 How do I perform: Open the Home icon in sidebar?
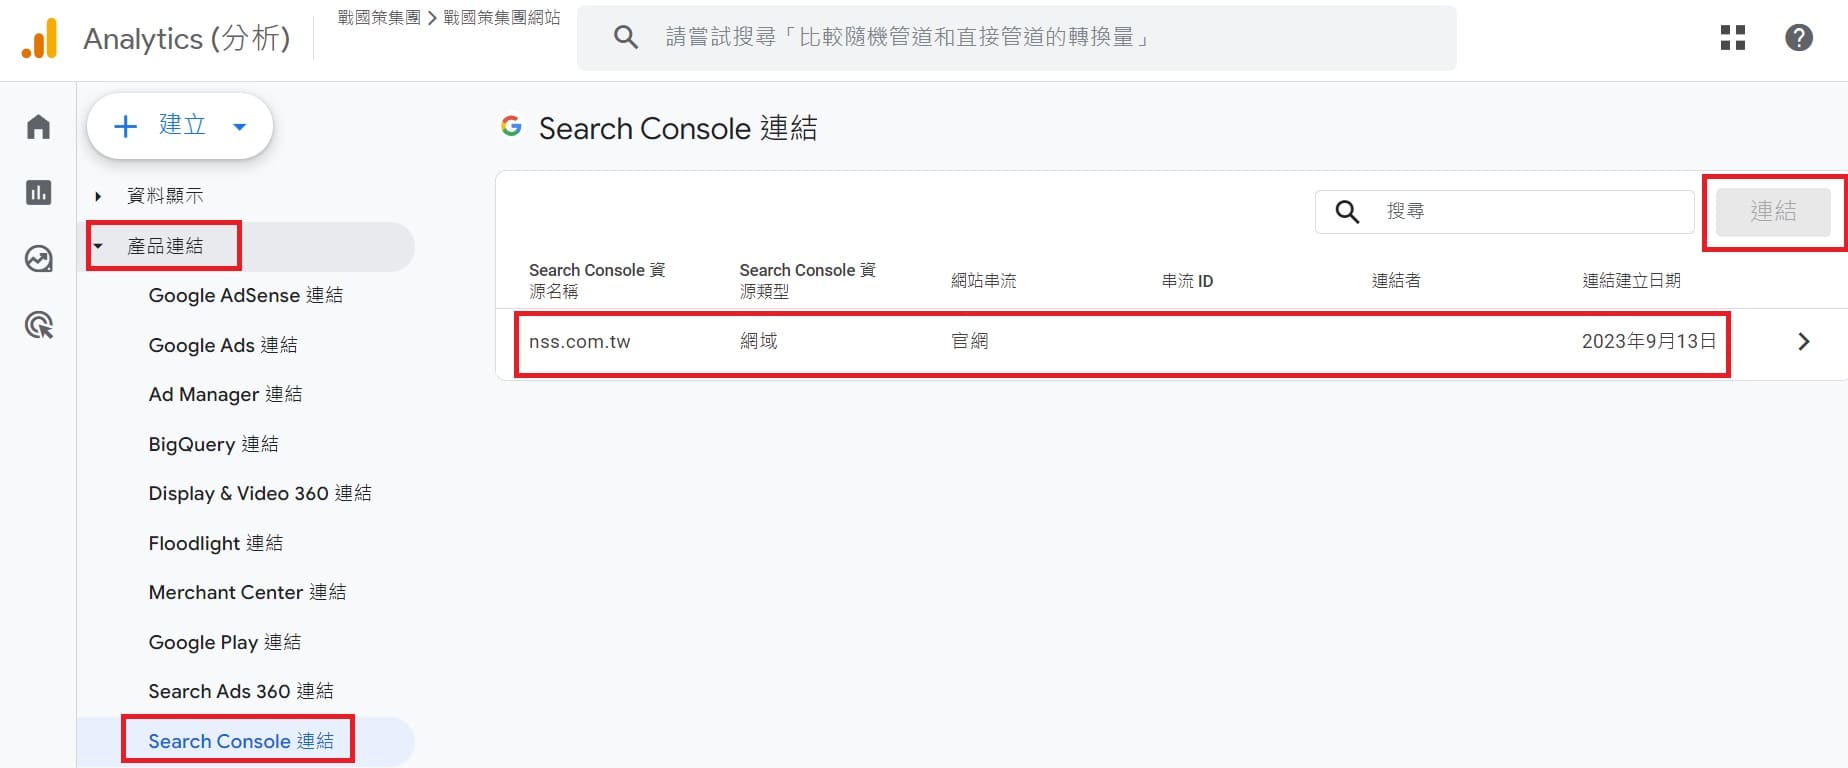point(38,127)
